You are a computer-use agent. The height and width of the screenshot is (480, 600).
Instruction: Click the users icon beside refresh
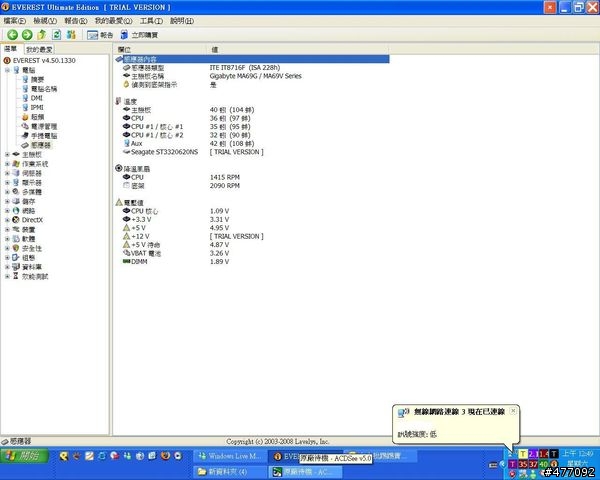[71, 35]
